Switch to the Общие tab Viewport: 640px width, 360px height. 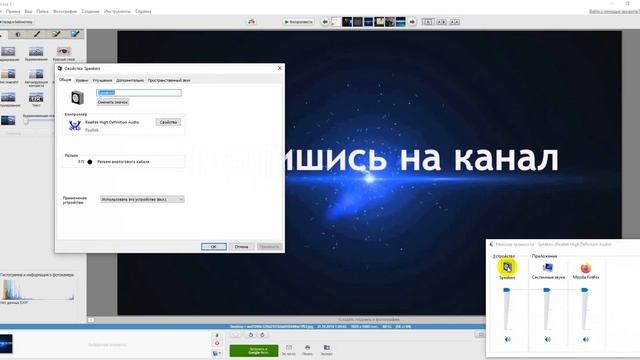(x=65, y=80)
